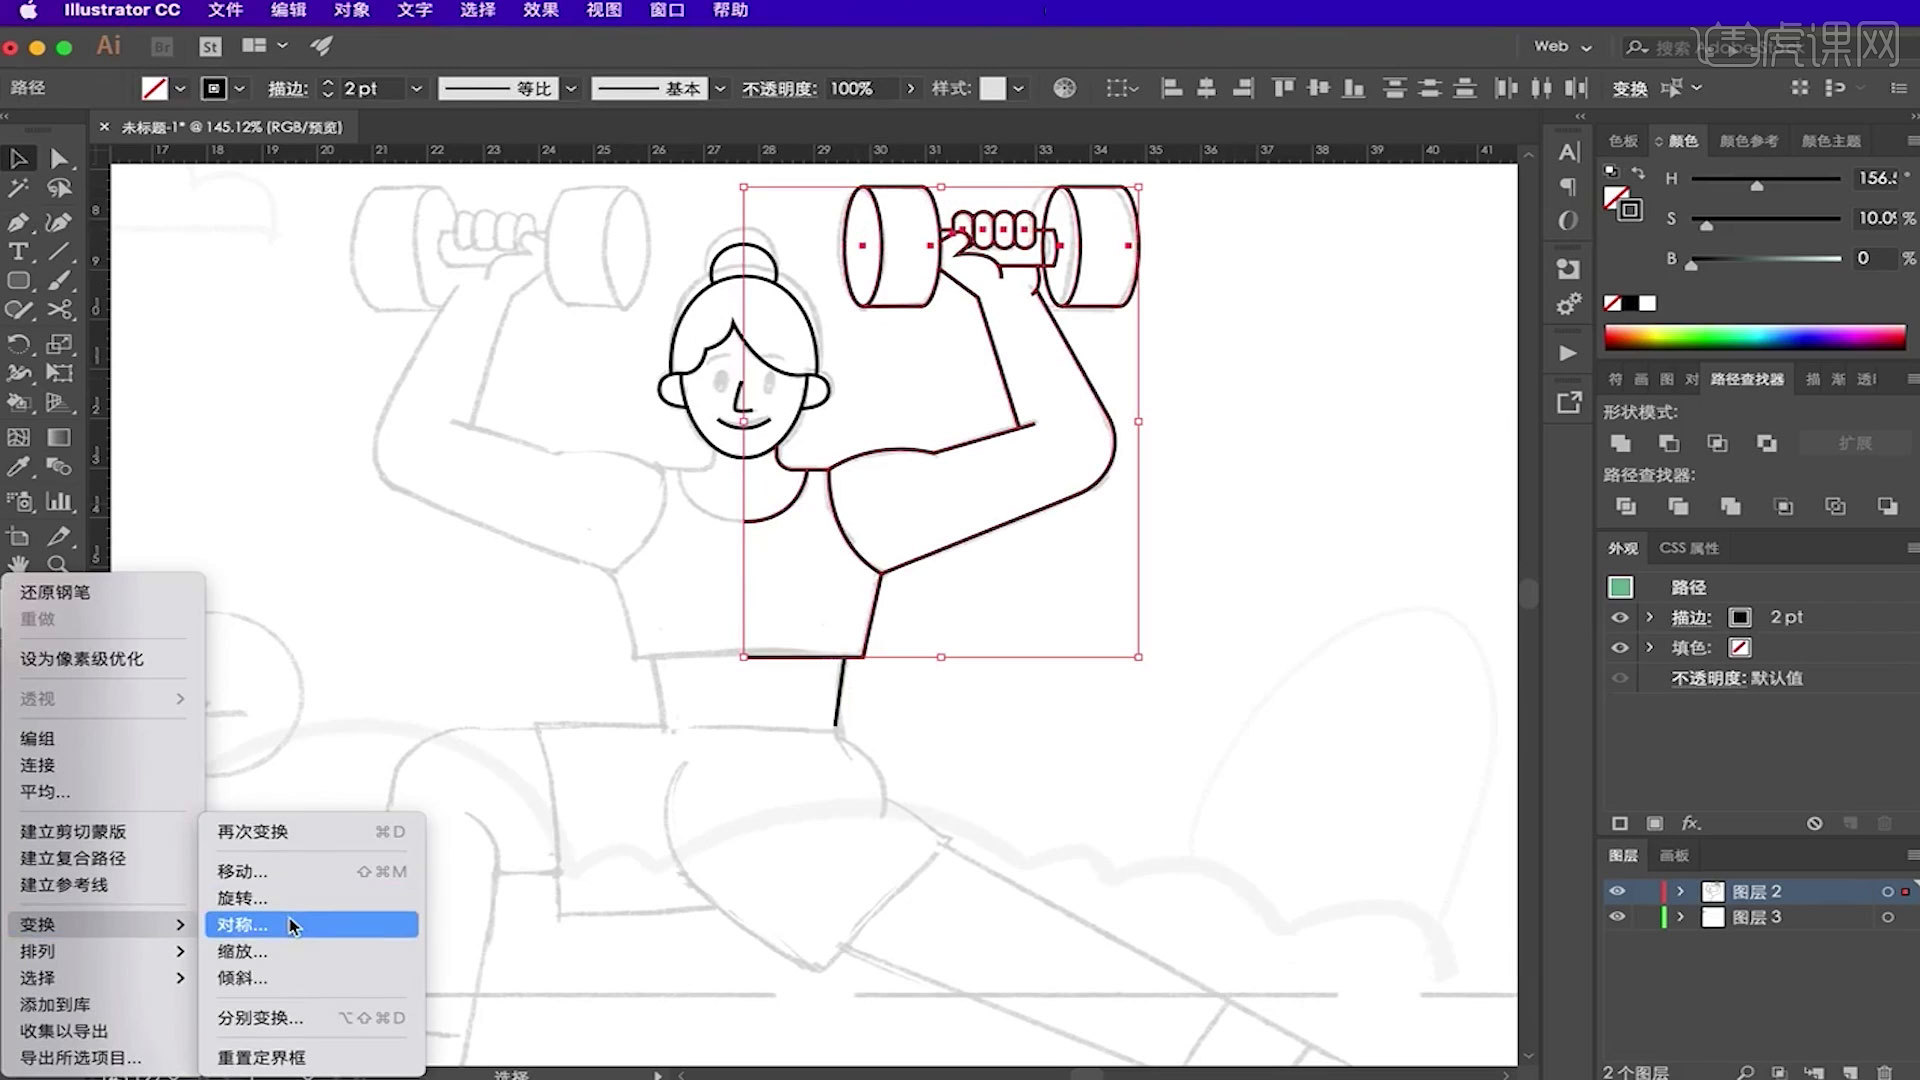Switch to the 画板 tab
Image resolution: width=1920 pixels, height=1080 pixels.
point(1674,855)
